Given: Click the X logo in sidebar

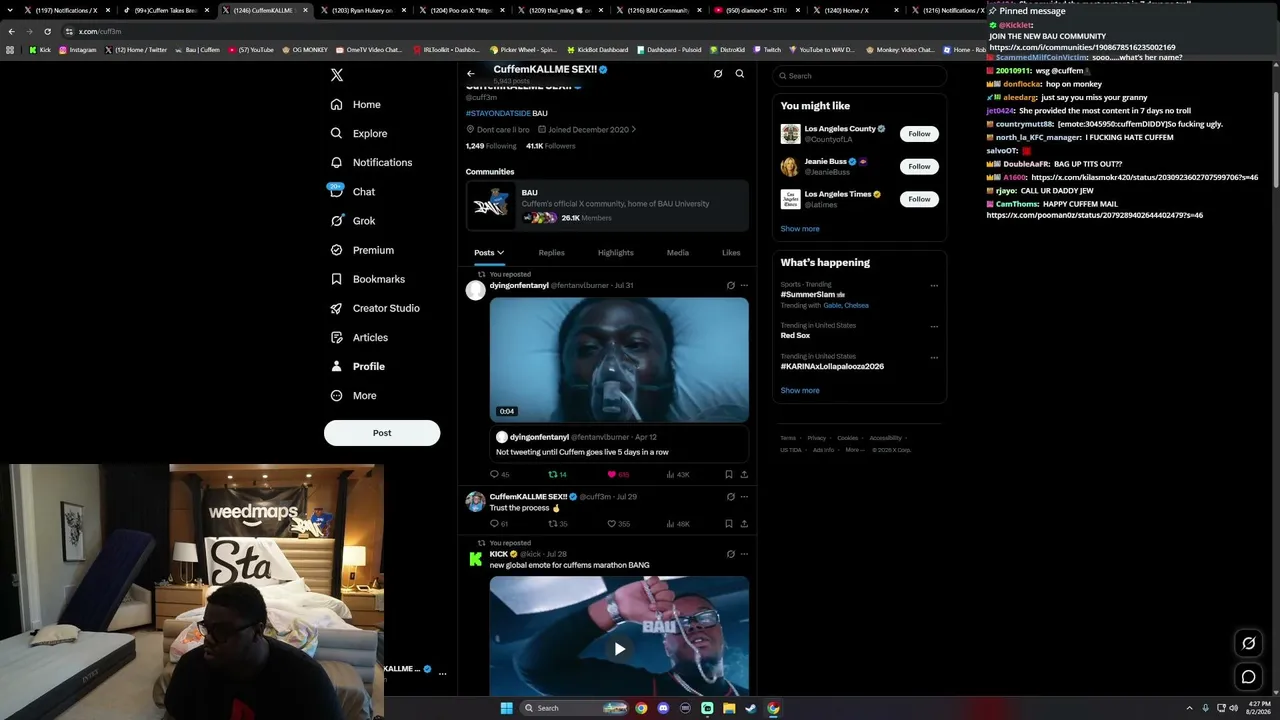Looking at the screenshot, I should coord(337,75).
